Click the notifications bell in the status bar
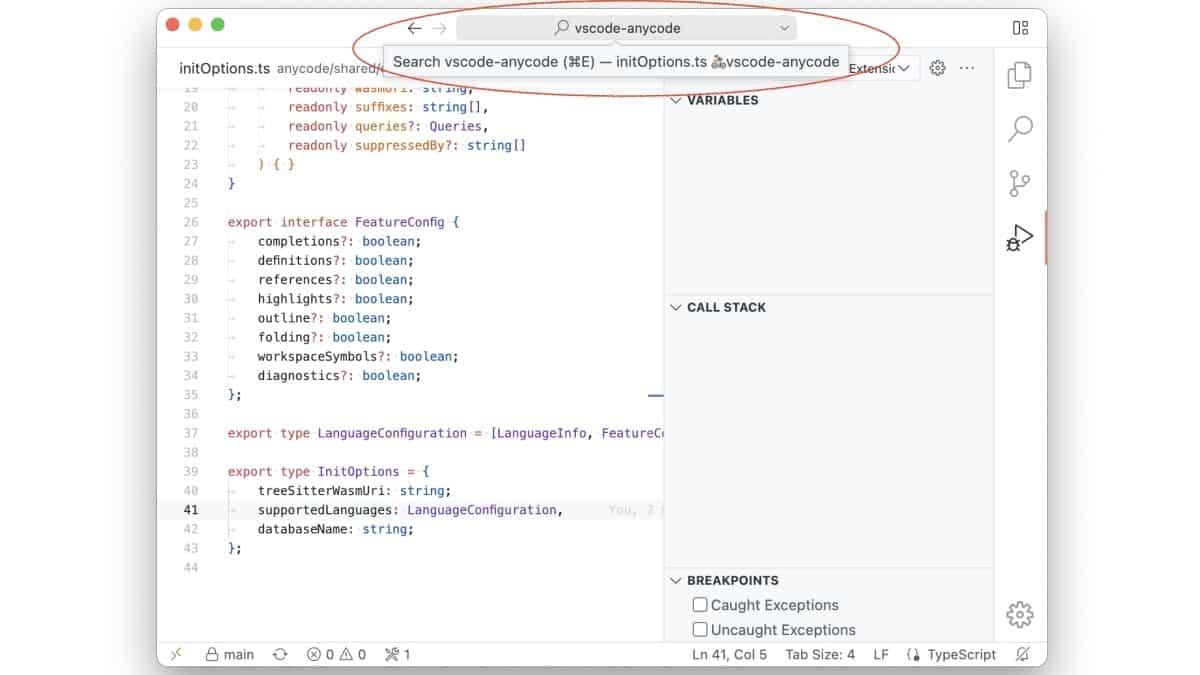Image resolution: width=1200 pixels, height=675 pixels. pyautogui.click(x=1022, y=654)
